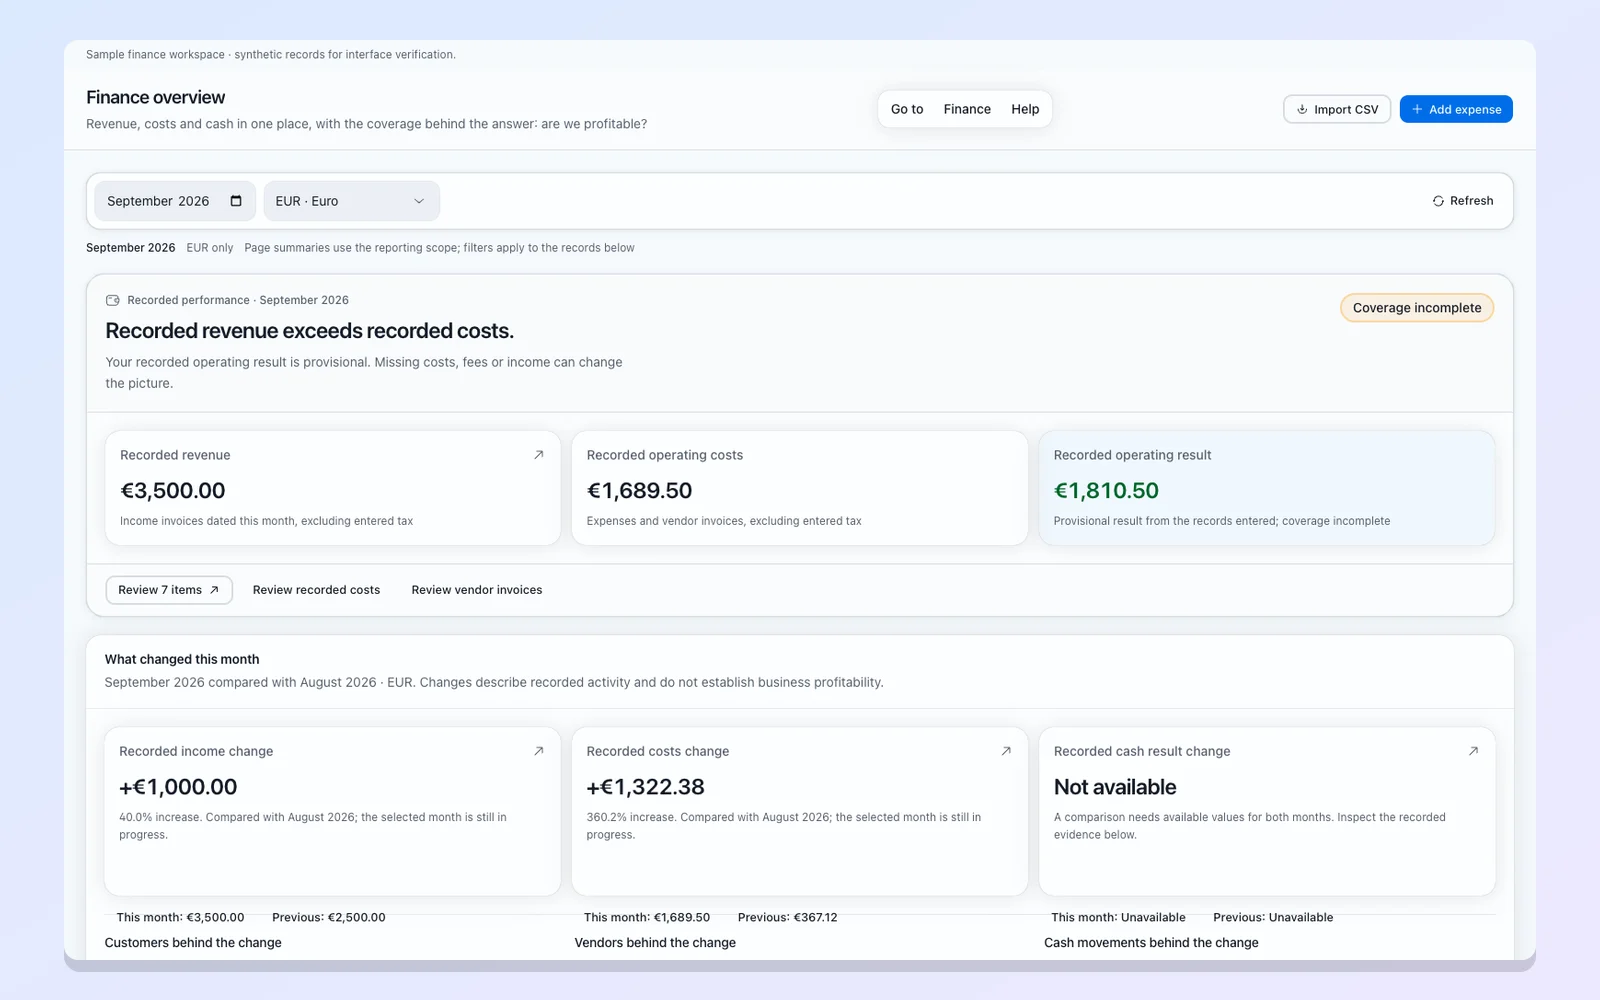Select the Recorded operating result €1,810.50 value
The image size is (1600, 1000).
(x=1106, y=491)
